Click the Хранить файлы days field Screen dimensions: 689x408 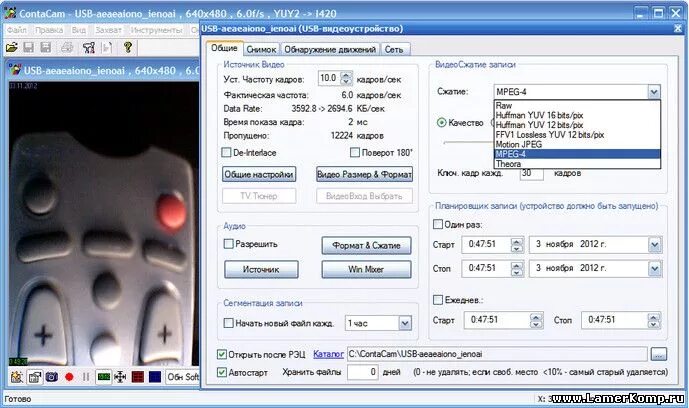click(363, 372)
